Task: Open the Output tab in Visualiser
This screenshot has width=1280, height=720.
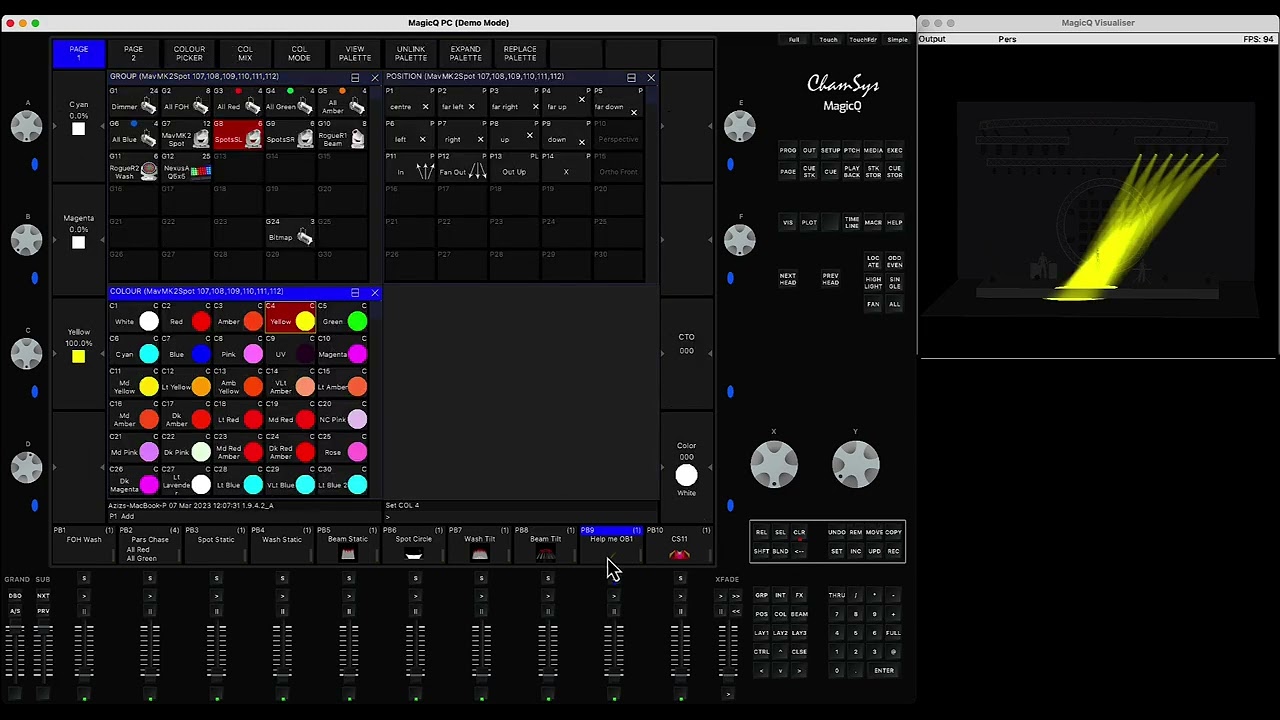Action: pyautogui.click(x=932, y=39)
